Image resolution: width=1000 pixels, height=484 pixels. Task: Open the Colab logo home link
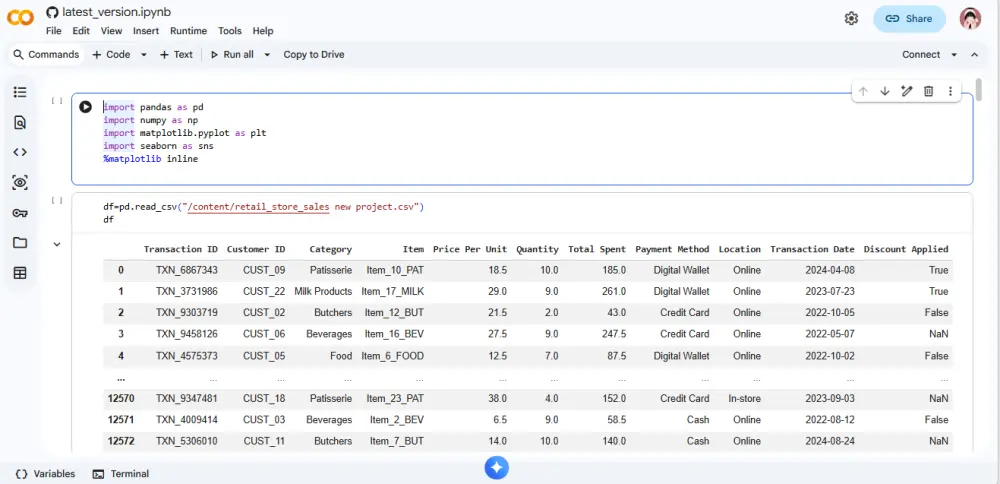20,18
